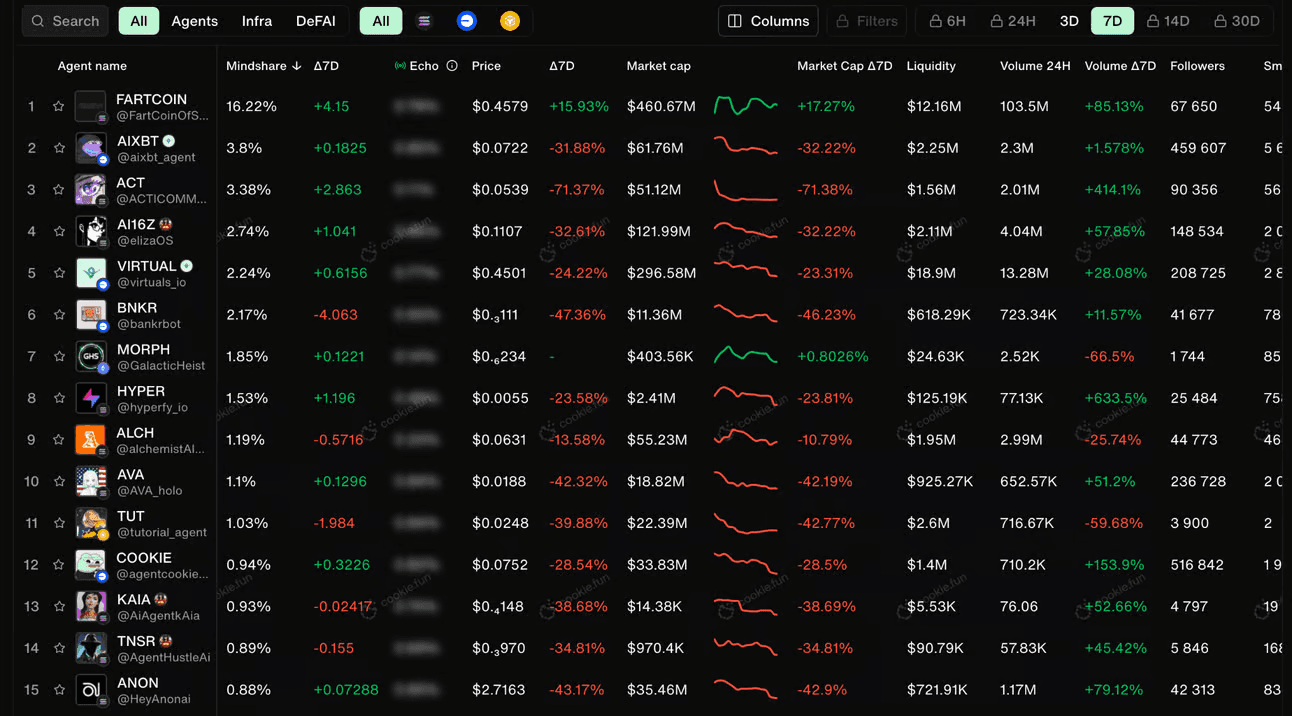Click the search magnifier icon

pos(38,21)
